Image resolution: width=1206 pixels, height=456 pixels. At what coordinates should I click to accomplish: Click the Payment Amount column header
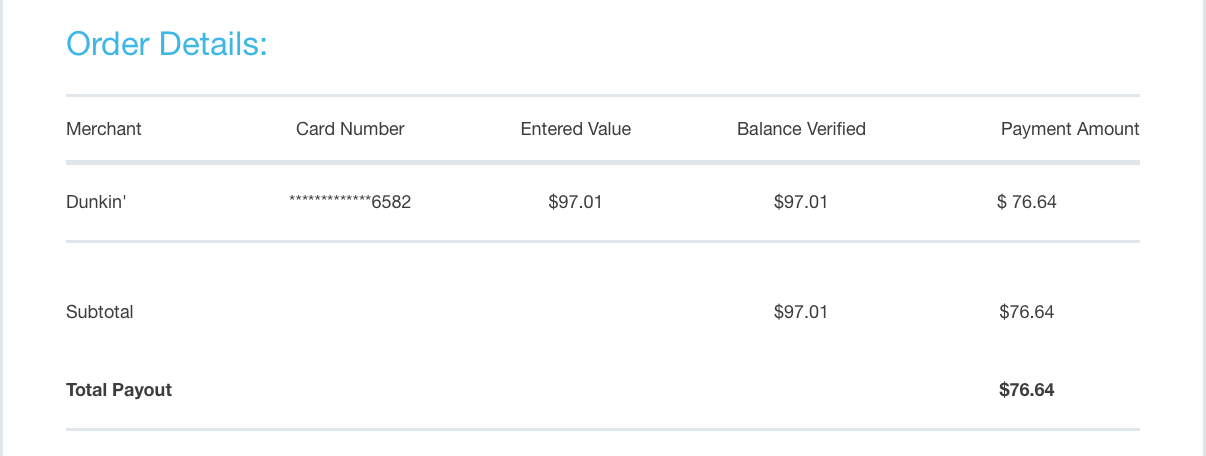(x=1070, y=129)
